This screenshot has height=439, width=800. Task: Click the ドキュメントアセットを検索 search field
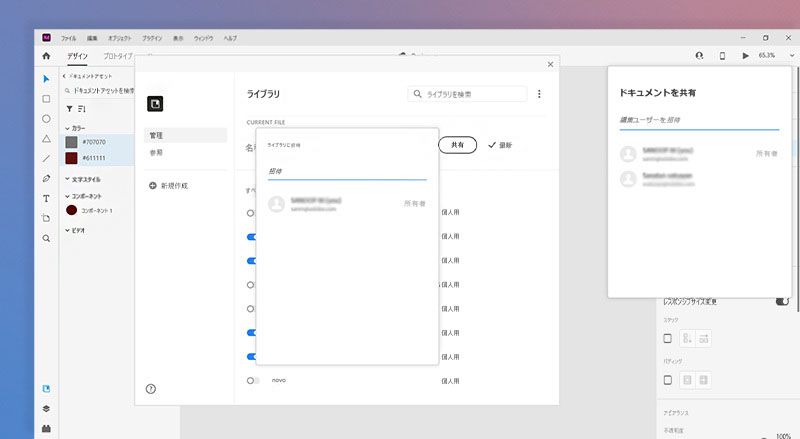(x=100, y=90)
